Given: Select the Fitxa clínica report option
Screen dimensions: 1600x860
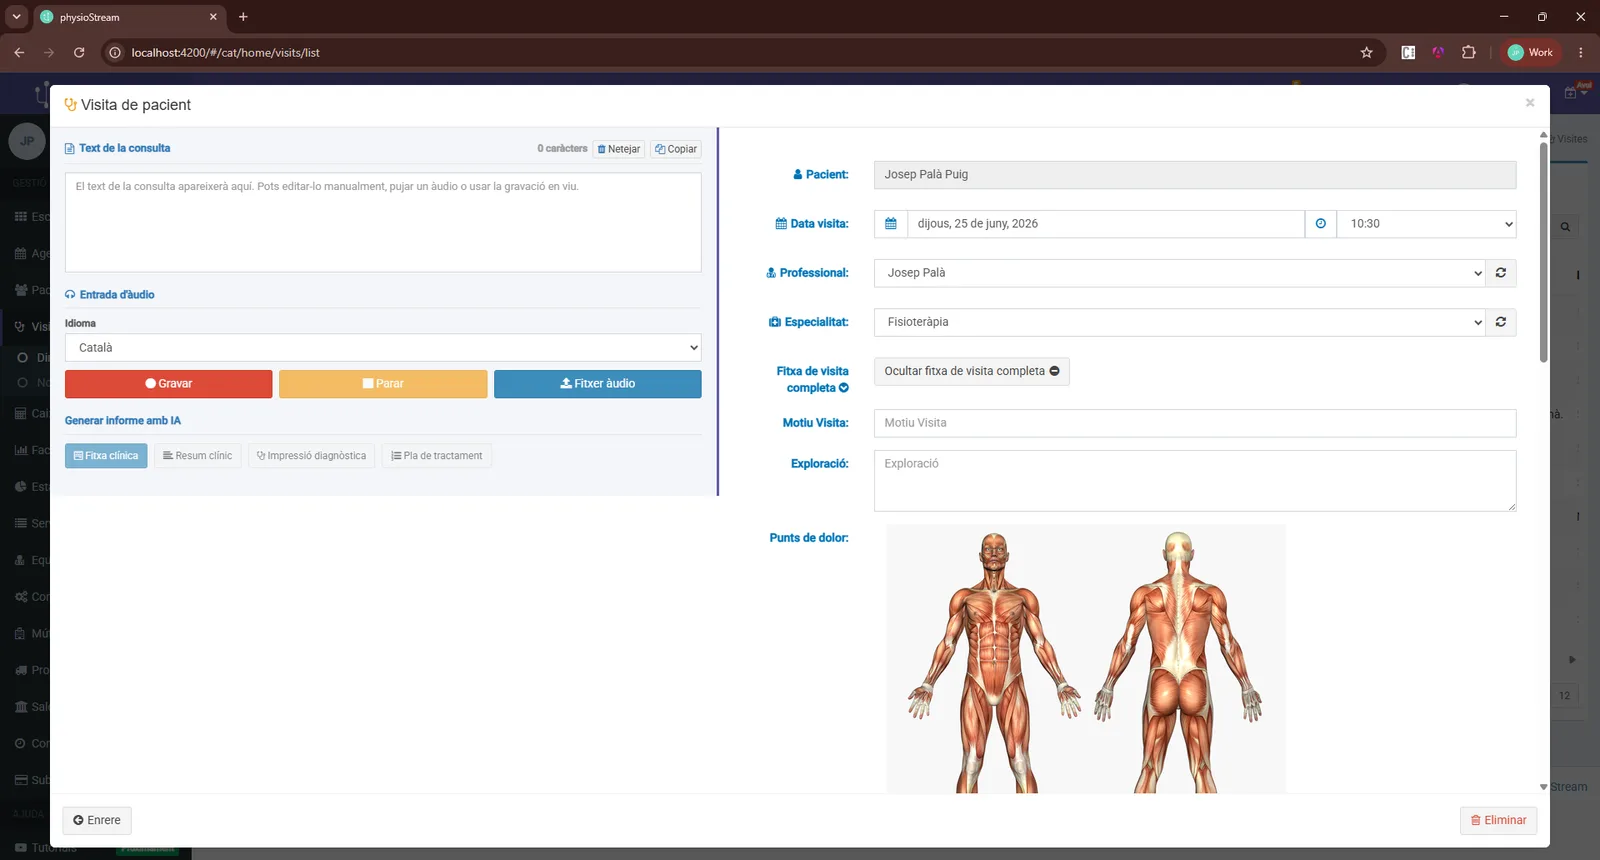Looking at the screenshot, I should tap(106, 456).
